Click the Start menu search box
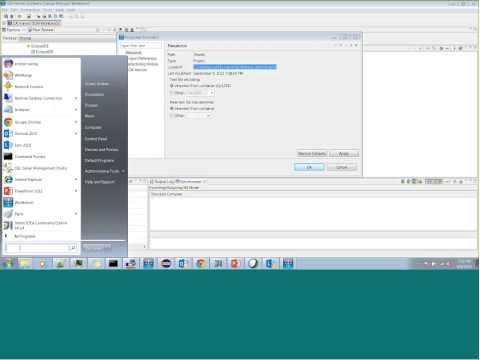The image size is (480, 360). point(41,247)
